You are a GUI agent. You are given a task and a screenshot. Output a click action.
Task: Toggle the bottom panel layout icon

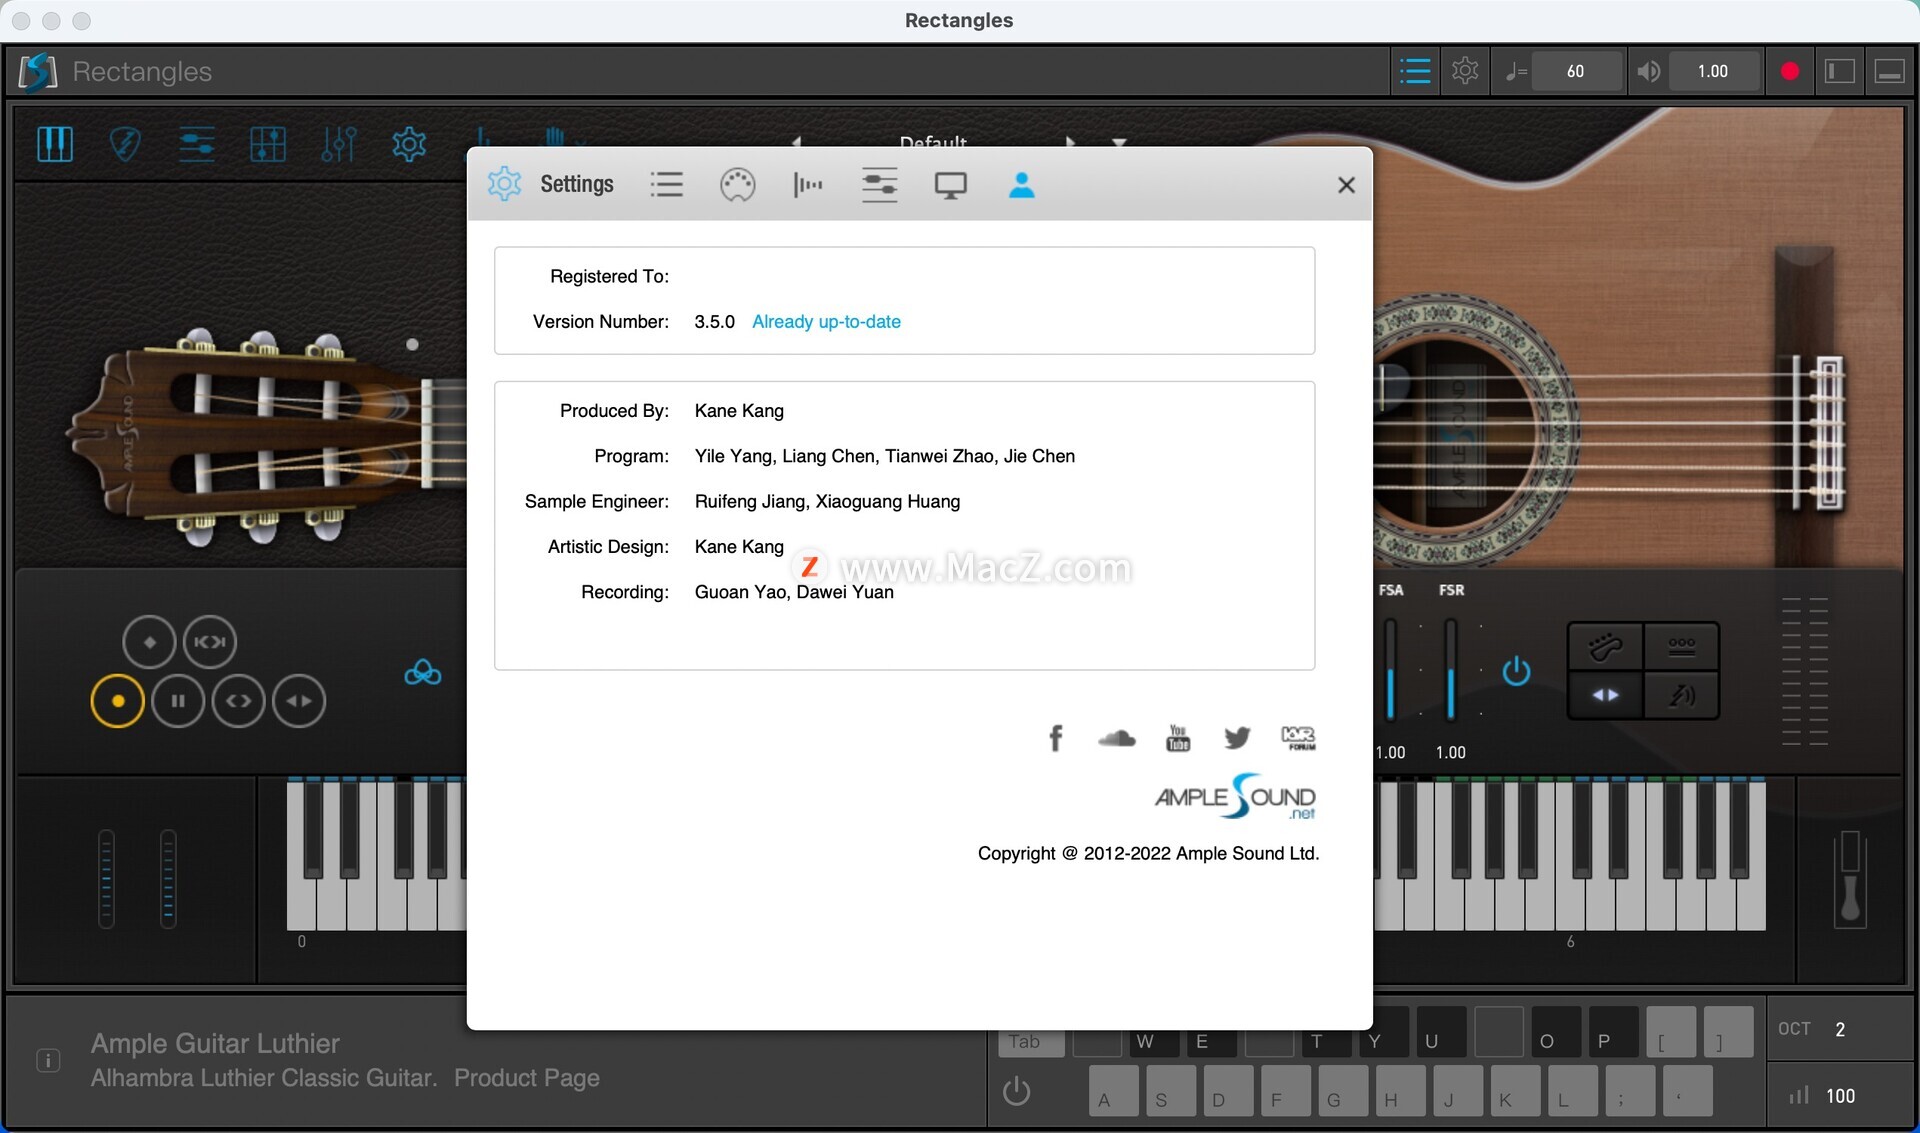point(1889,71)
